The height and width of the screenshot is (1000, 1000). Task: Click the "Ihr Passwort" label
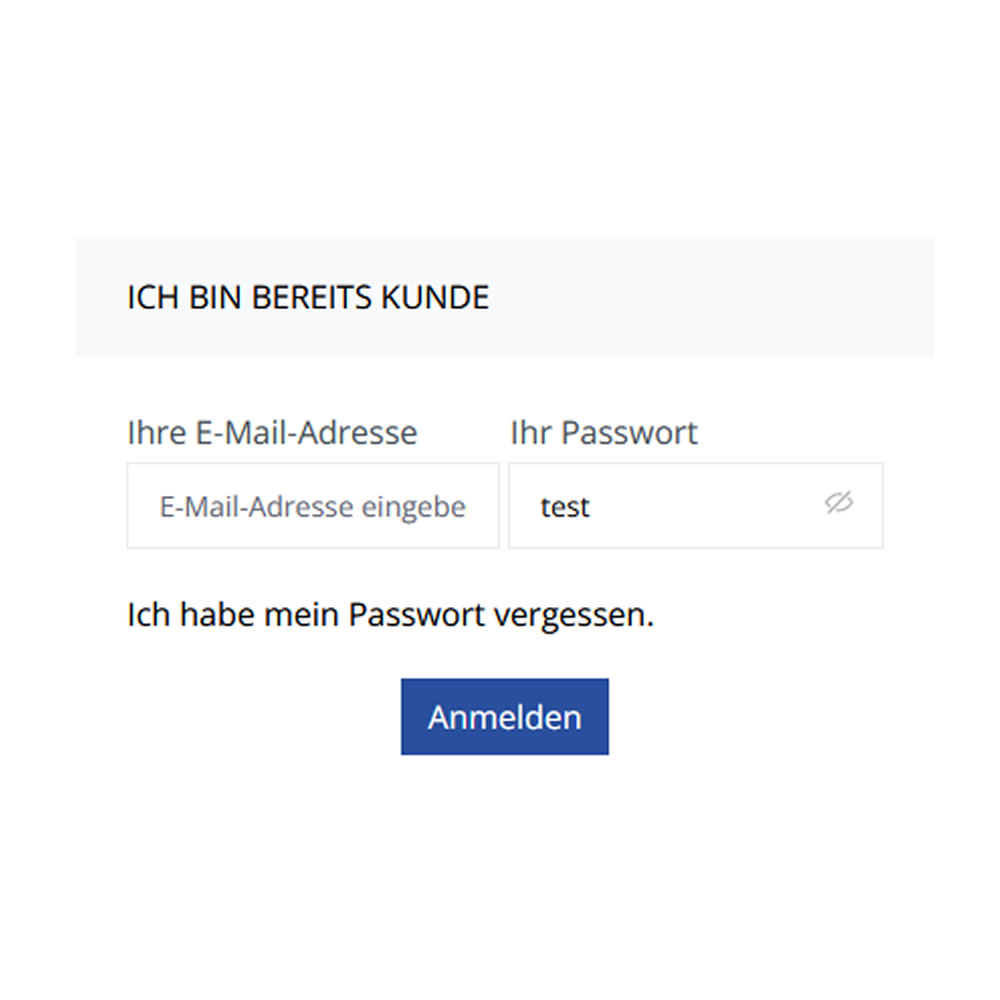[x=603, y=433]
